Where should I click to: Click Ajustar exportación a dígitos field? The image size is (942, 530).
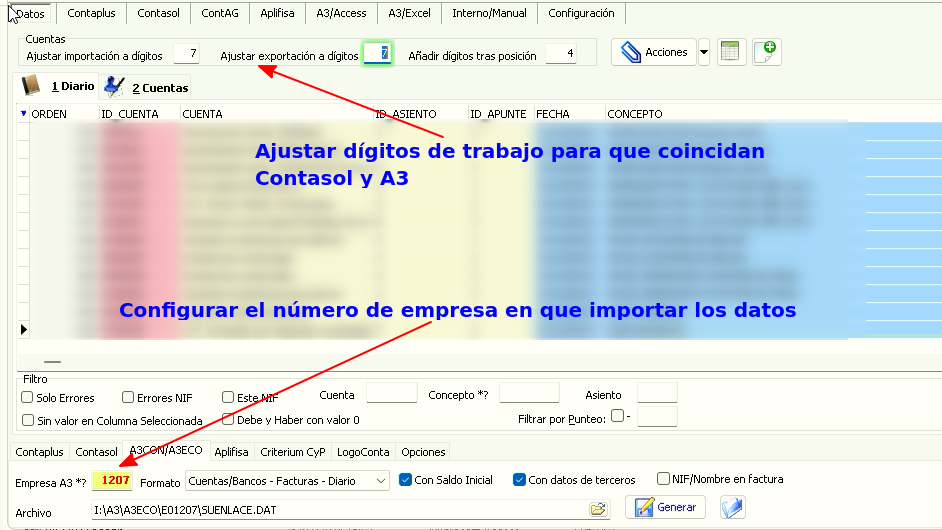377,53
